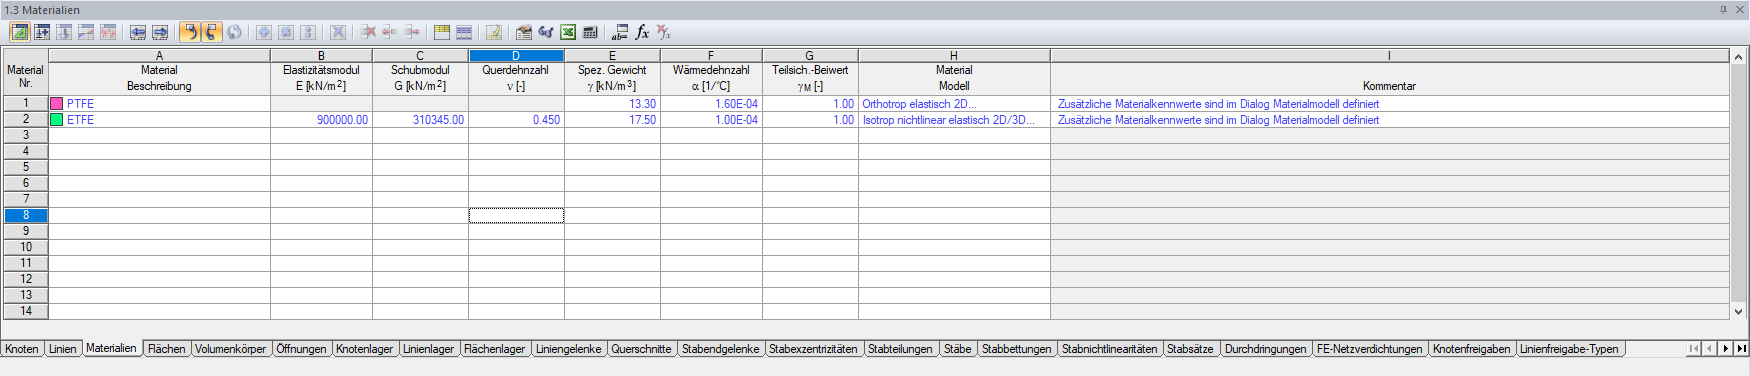Click the grayed clear table X icon
Image resolution: width=1750 pixels, height=376 pixels.
pos(338,32)
